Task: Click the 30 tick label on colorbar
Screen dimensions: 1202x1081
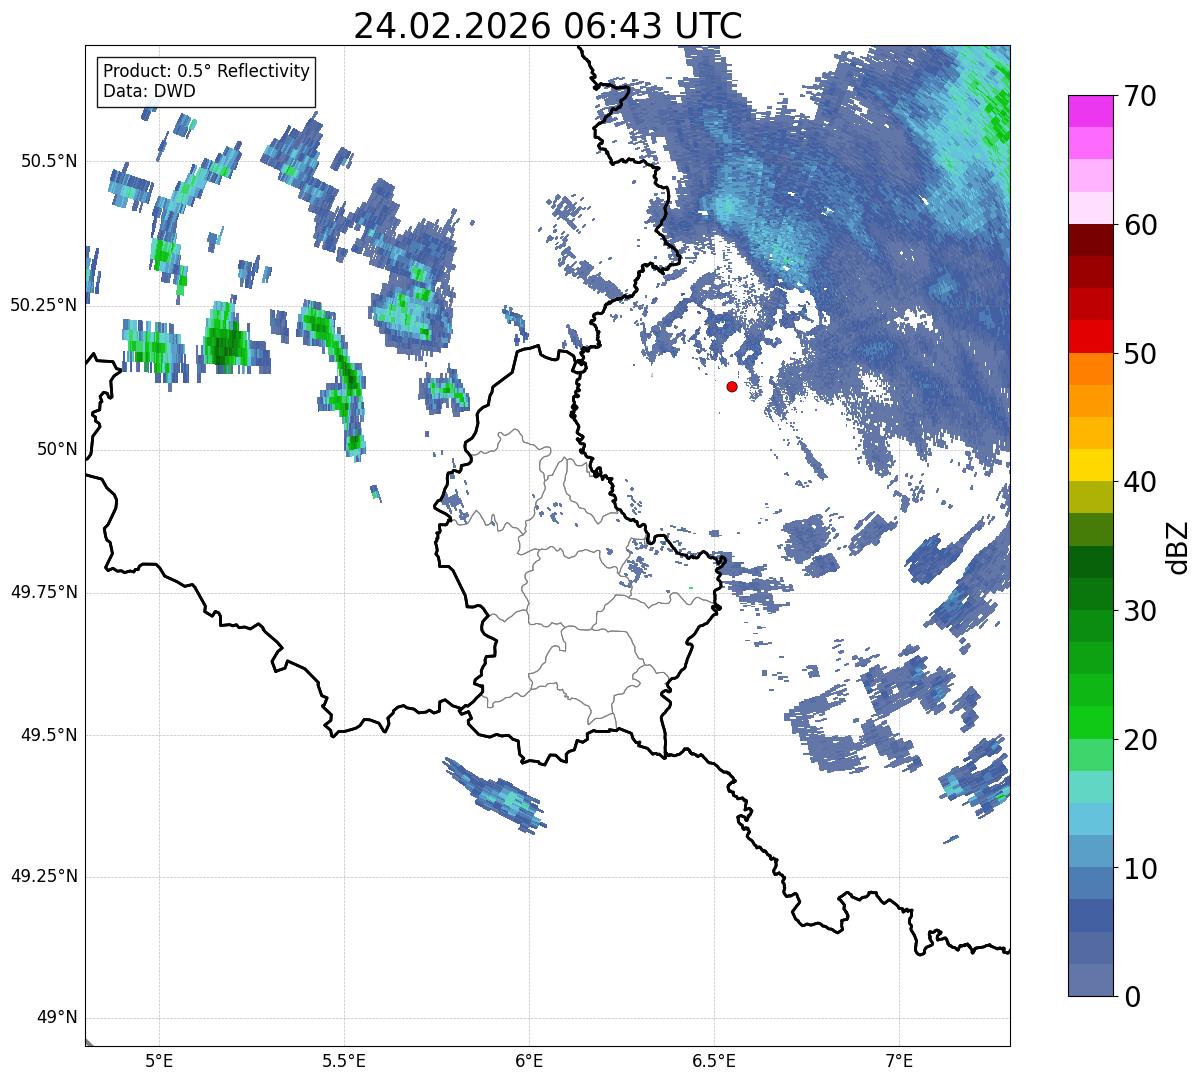Action: click(x=1140, y=611)
